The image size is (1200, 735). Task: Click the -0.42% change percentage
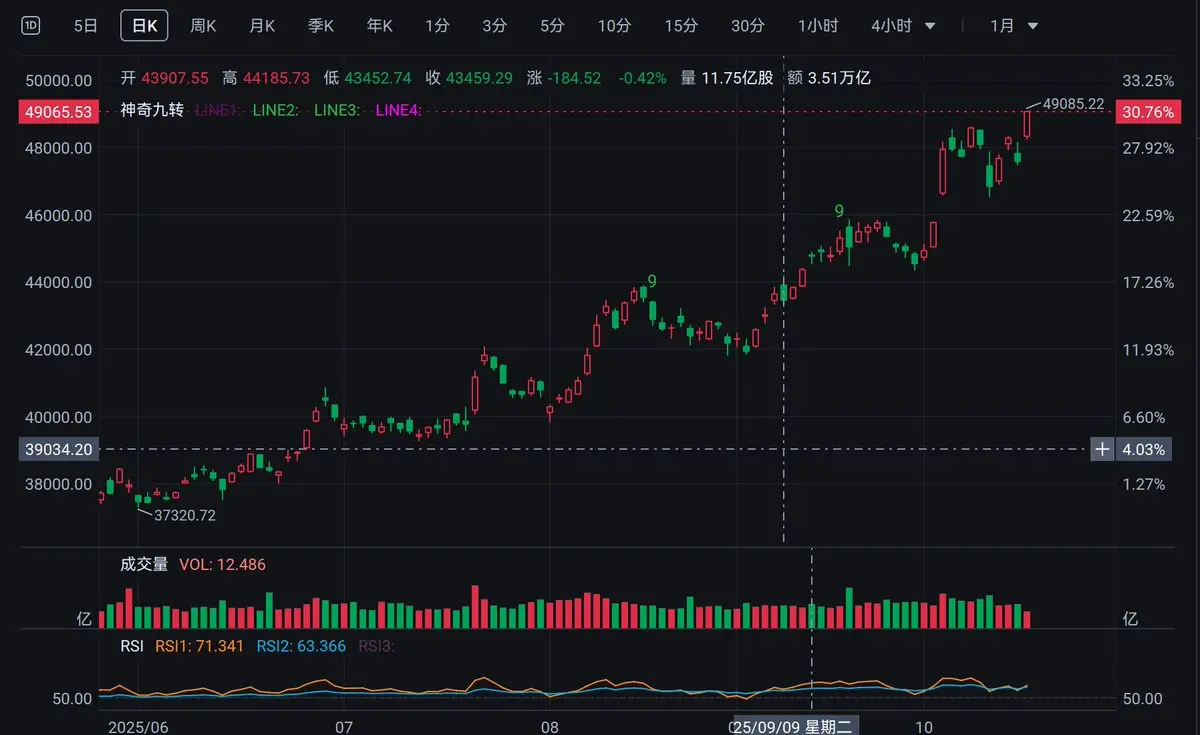coord(642,77)
